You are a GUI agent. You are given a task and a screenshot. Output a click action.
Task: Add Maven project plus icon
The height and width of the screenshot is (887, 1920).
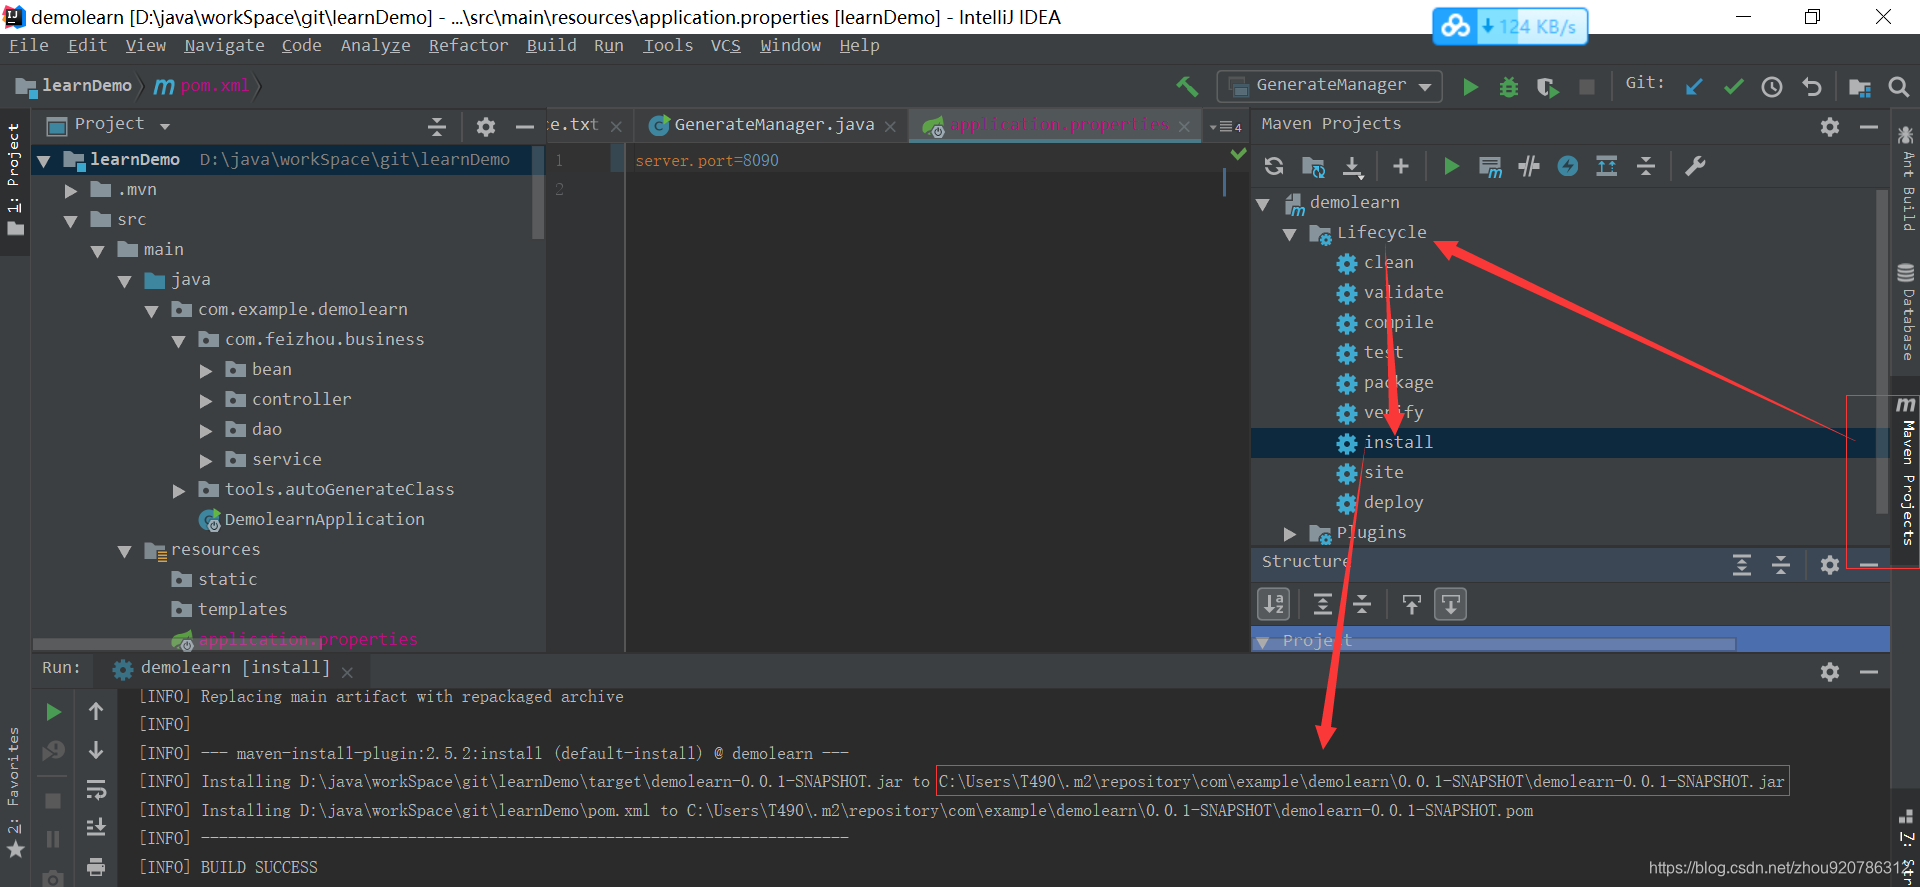1401,166
